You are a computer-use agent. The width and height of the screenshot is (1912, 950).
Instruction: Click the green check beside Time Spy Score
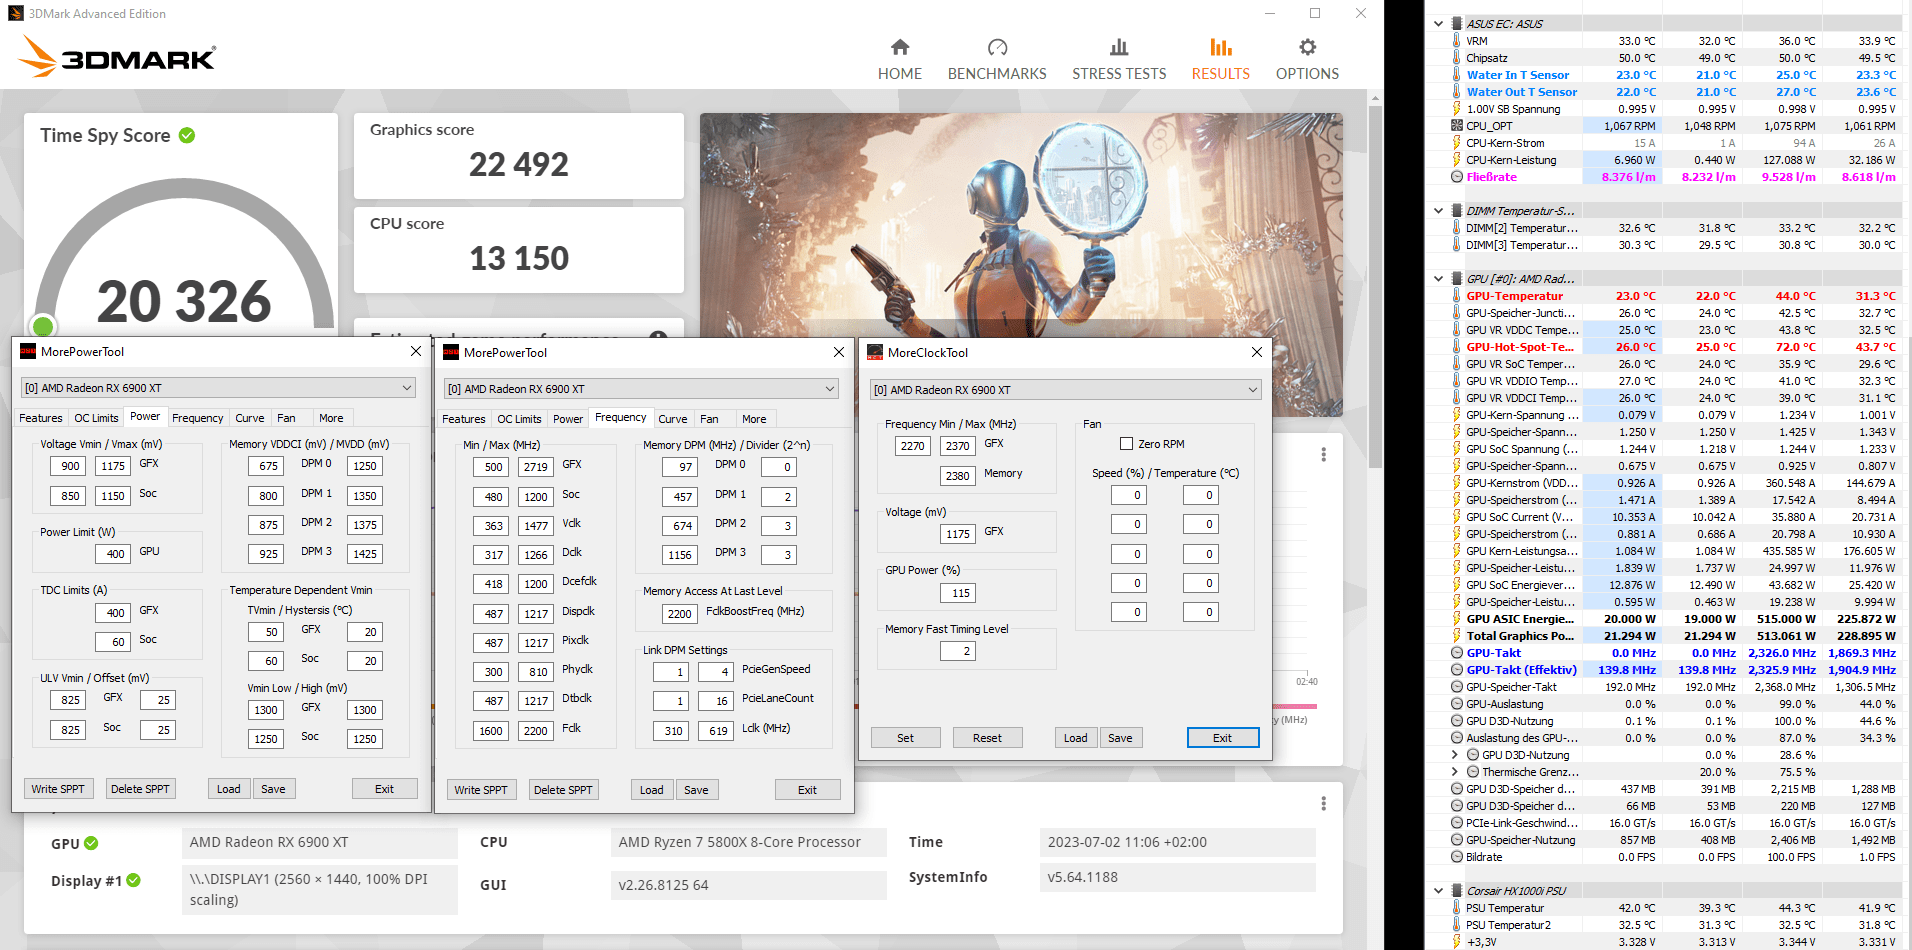(187, 135)
